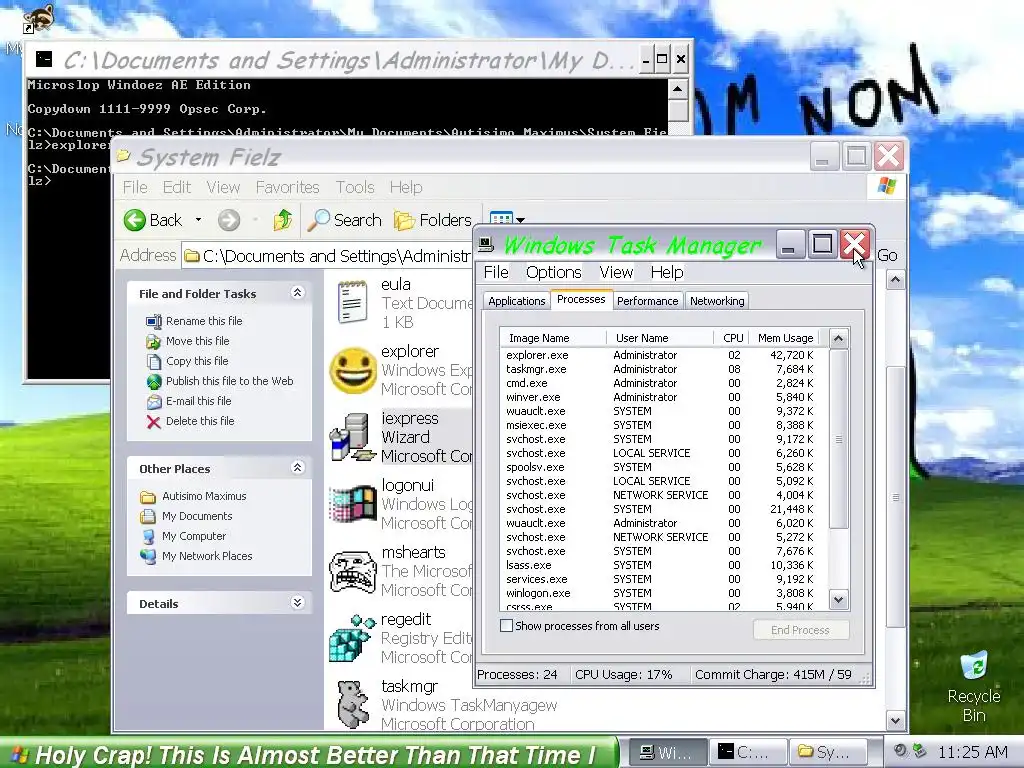Screen dimensions: 1024x768
Task: Click the system tray clock showing 11:25 AM
Action: point(972,752)
